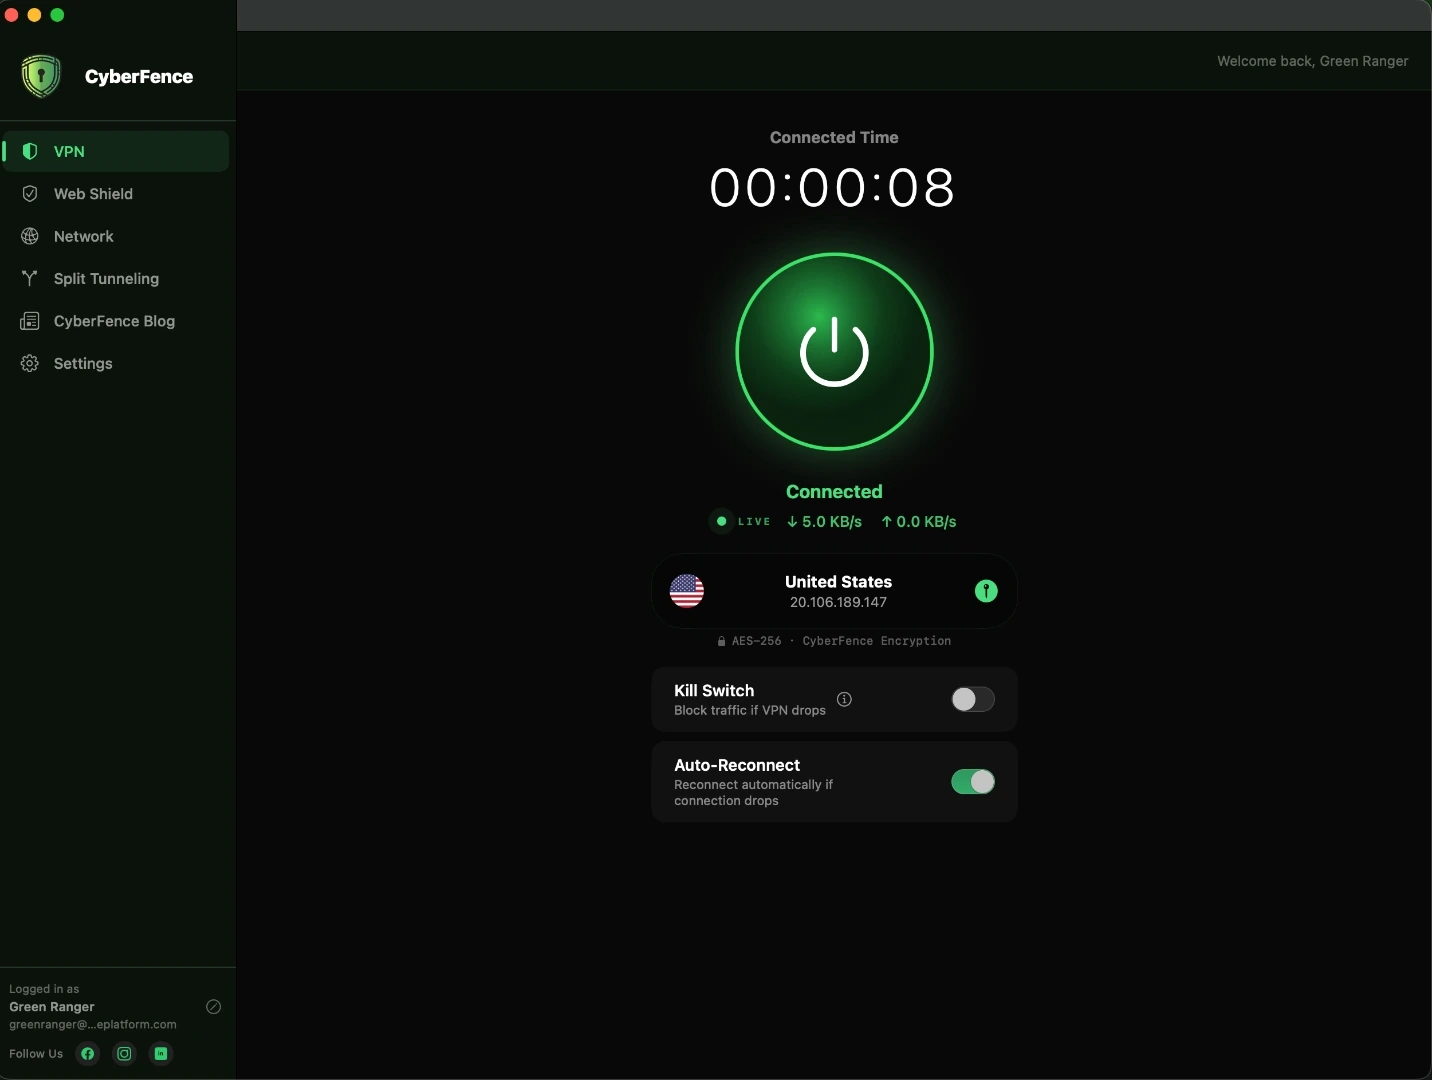1432x1080 pixels.
Task: Select Split Tunneling in the sidebar
Action: tap(116, 279)
